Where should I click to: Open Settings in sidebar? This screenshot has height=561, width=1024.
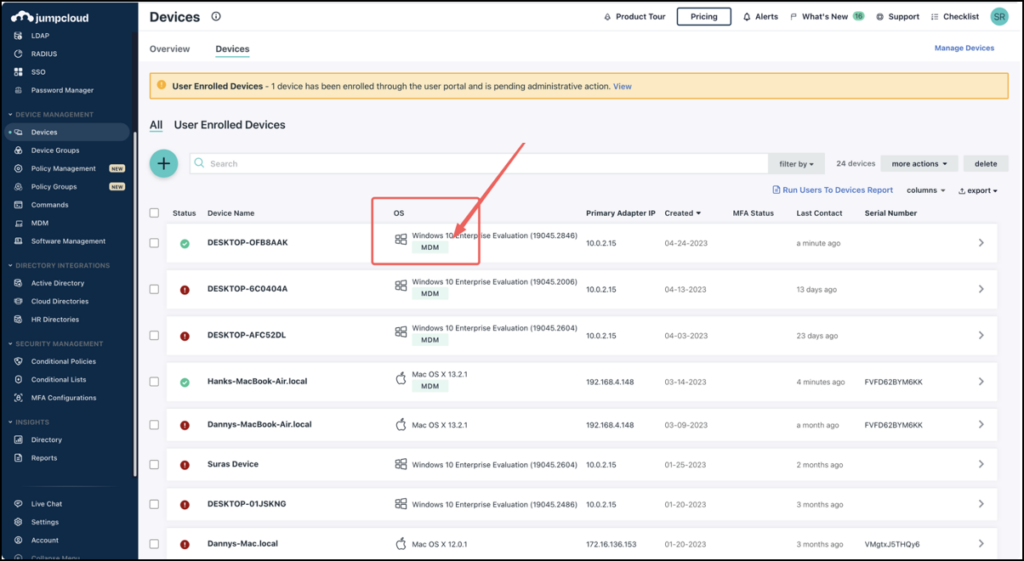click(44, 522)
